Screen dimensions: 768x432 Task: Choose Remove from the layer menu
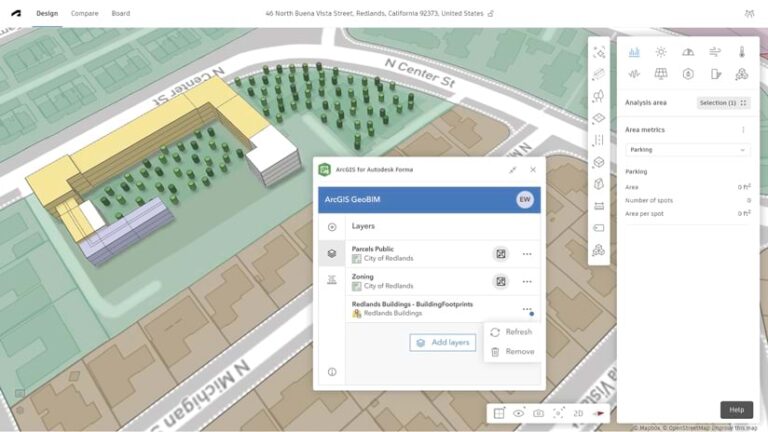(x=512, y=352)
